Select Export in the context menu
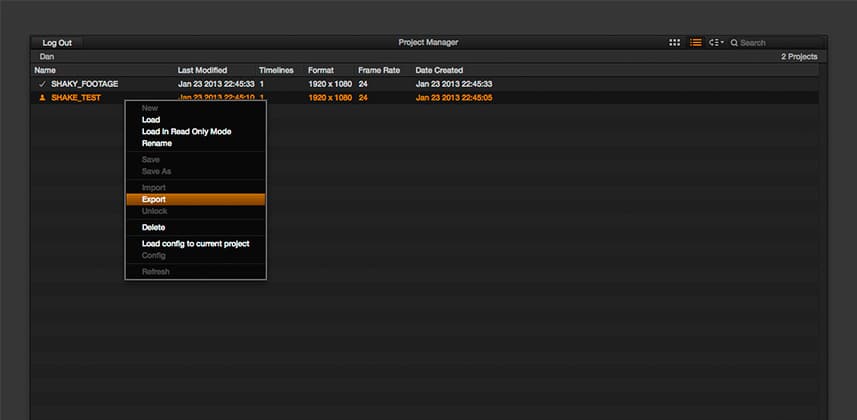The height and width of the screenshot is (420, 857). pos(196,200)
